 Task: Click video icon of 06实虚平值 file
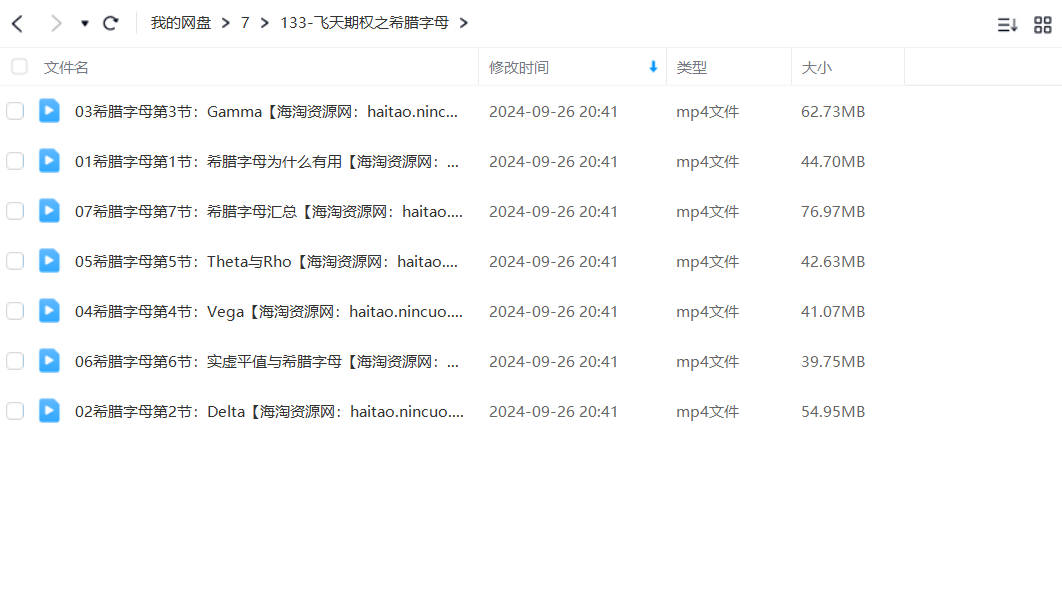point(49,360)
